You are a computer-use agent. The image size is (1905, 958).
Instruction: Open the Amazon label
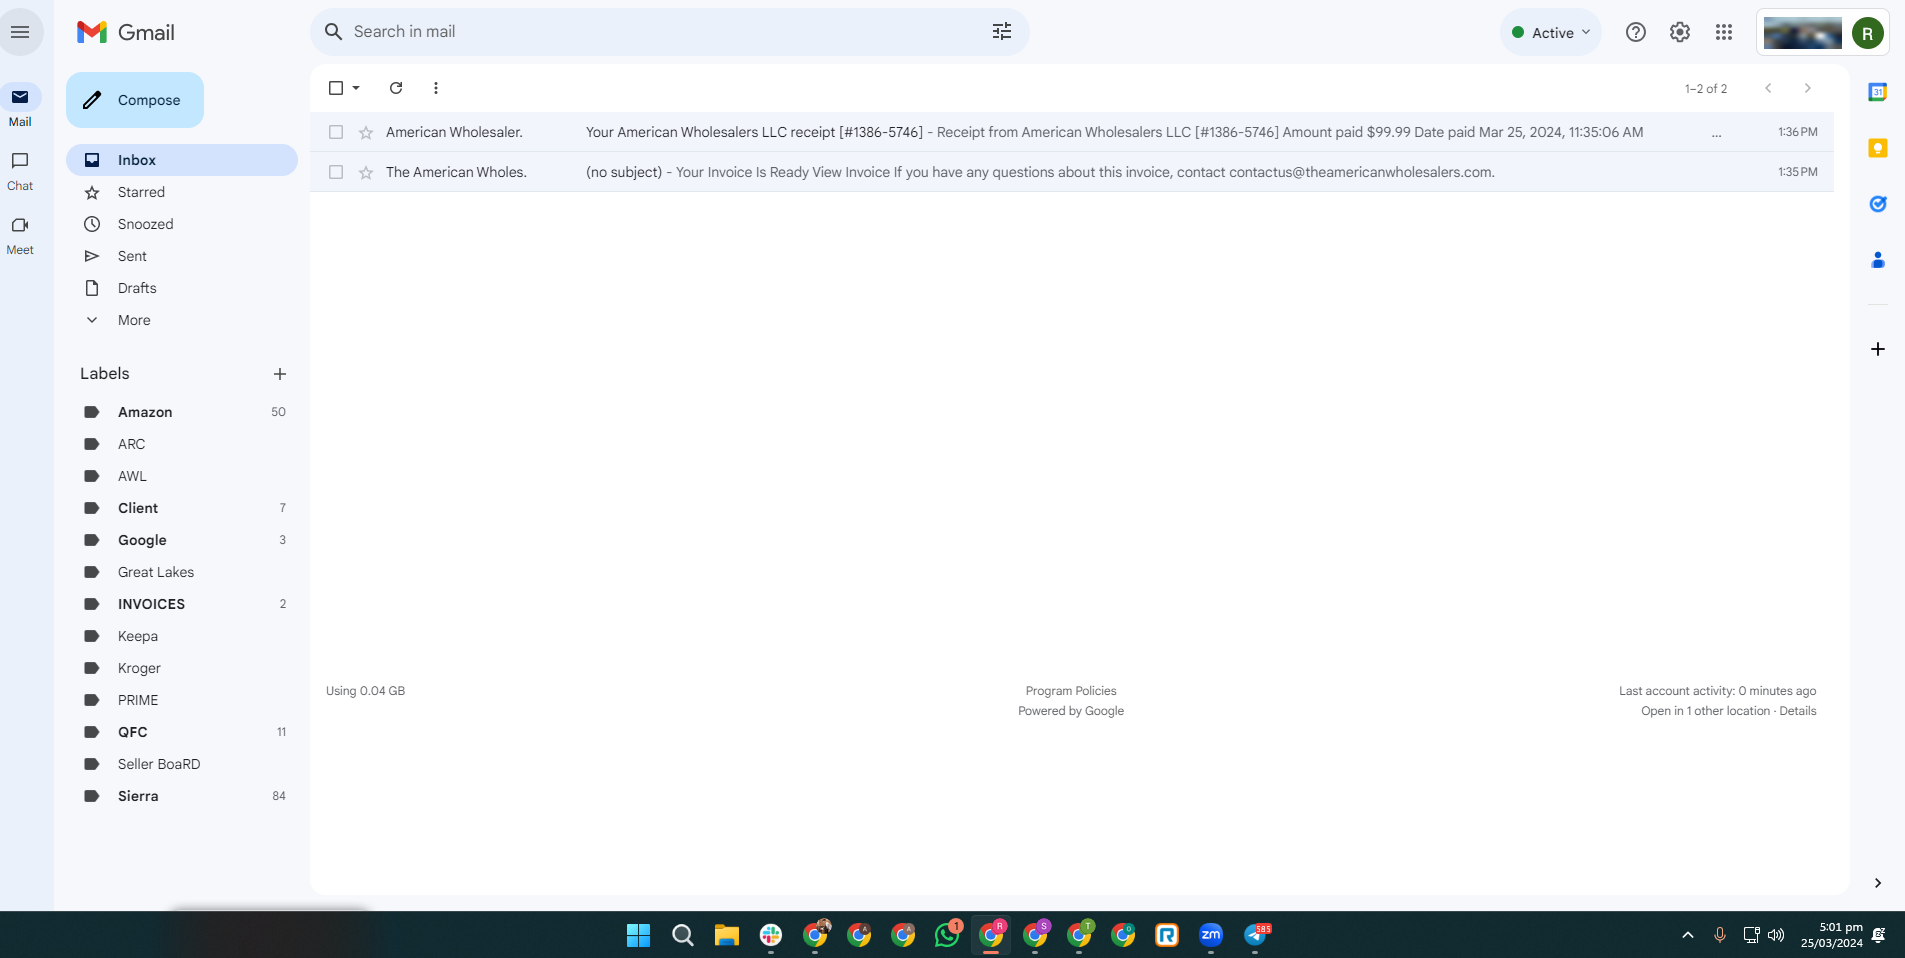tap(182, 412)
